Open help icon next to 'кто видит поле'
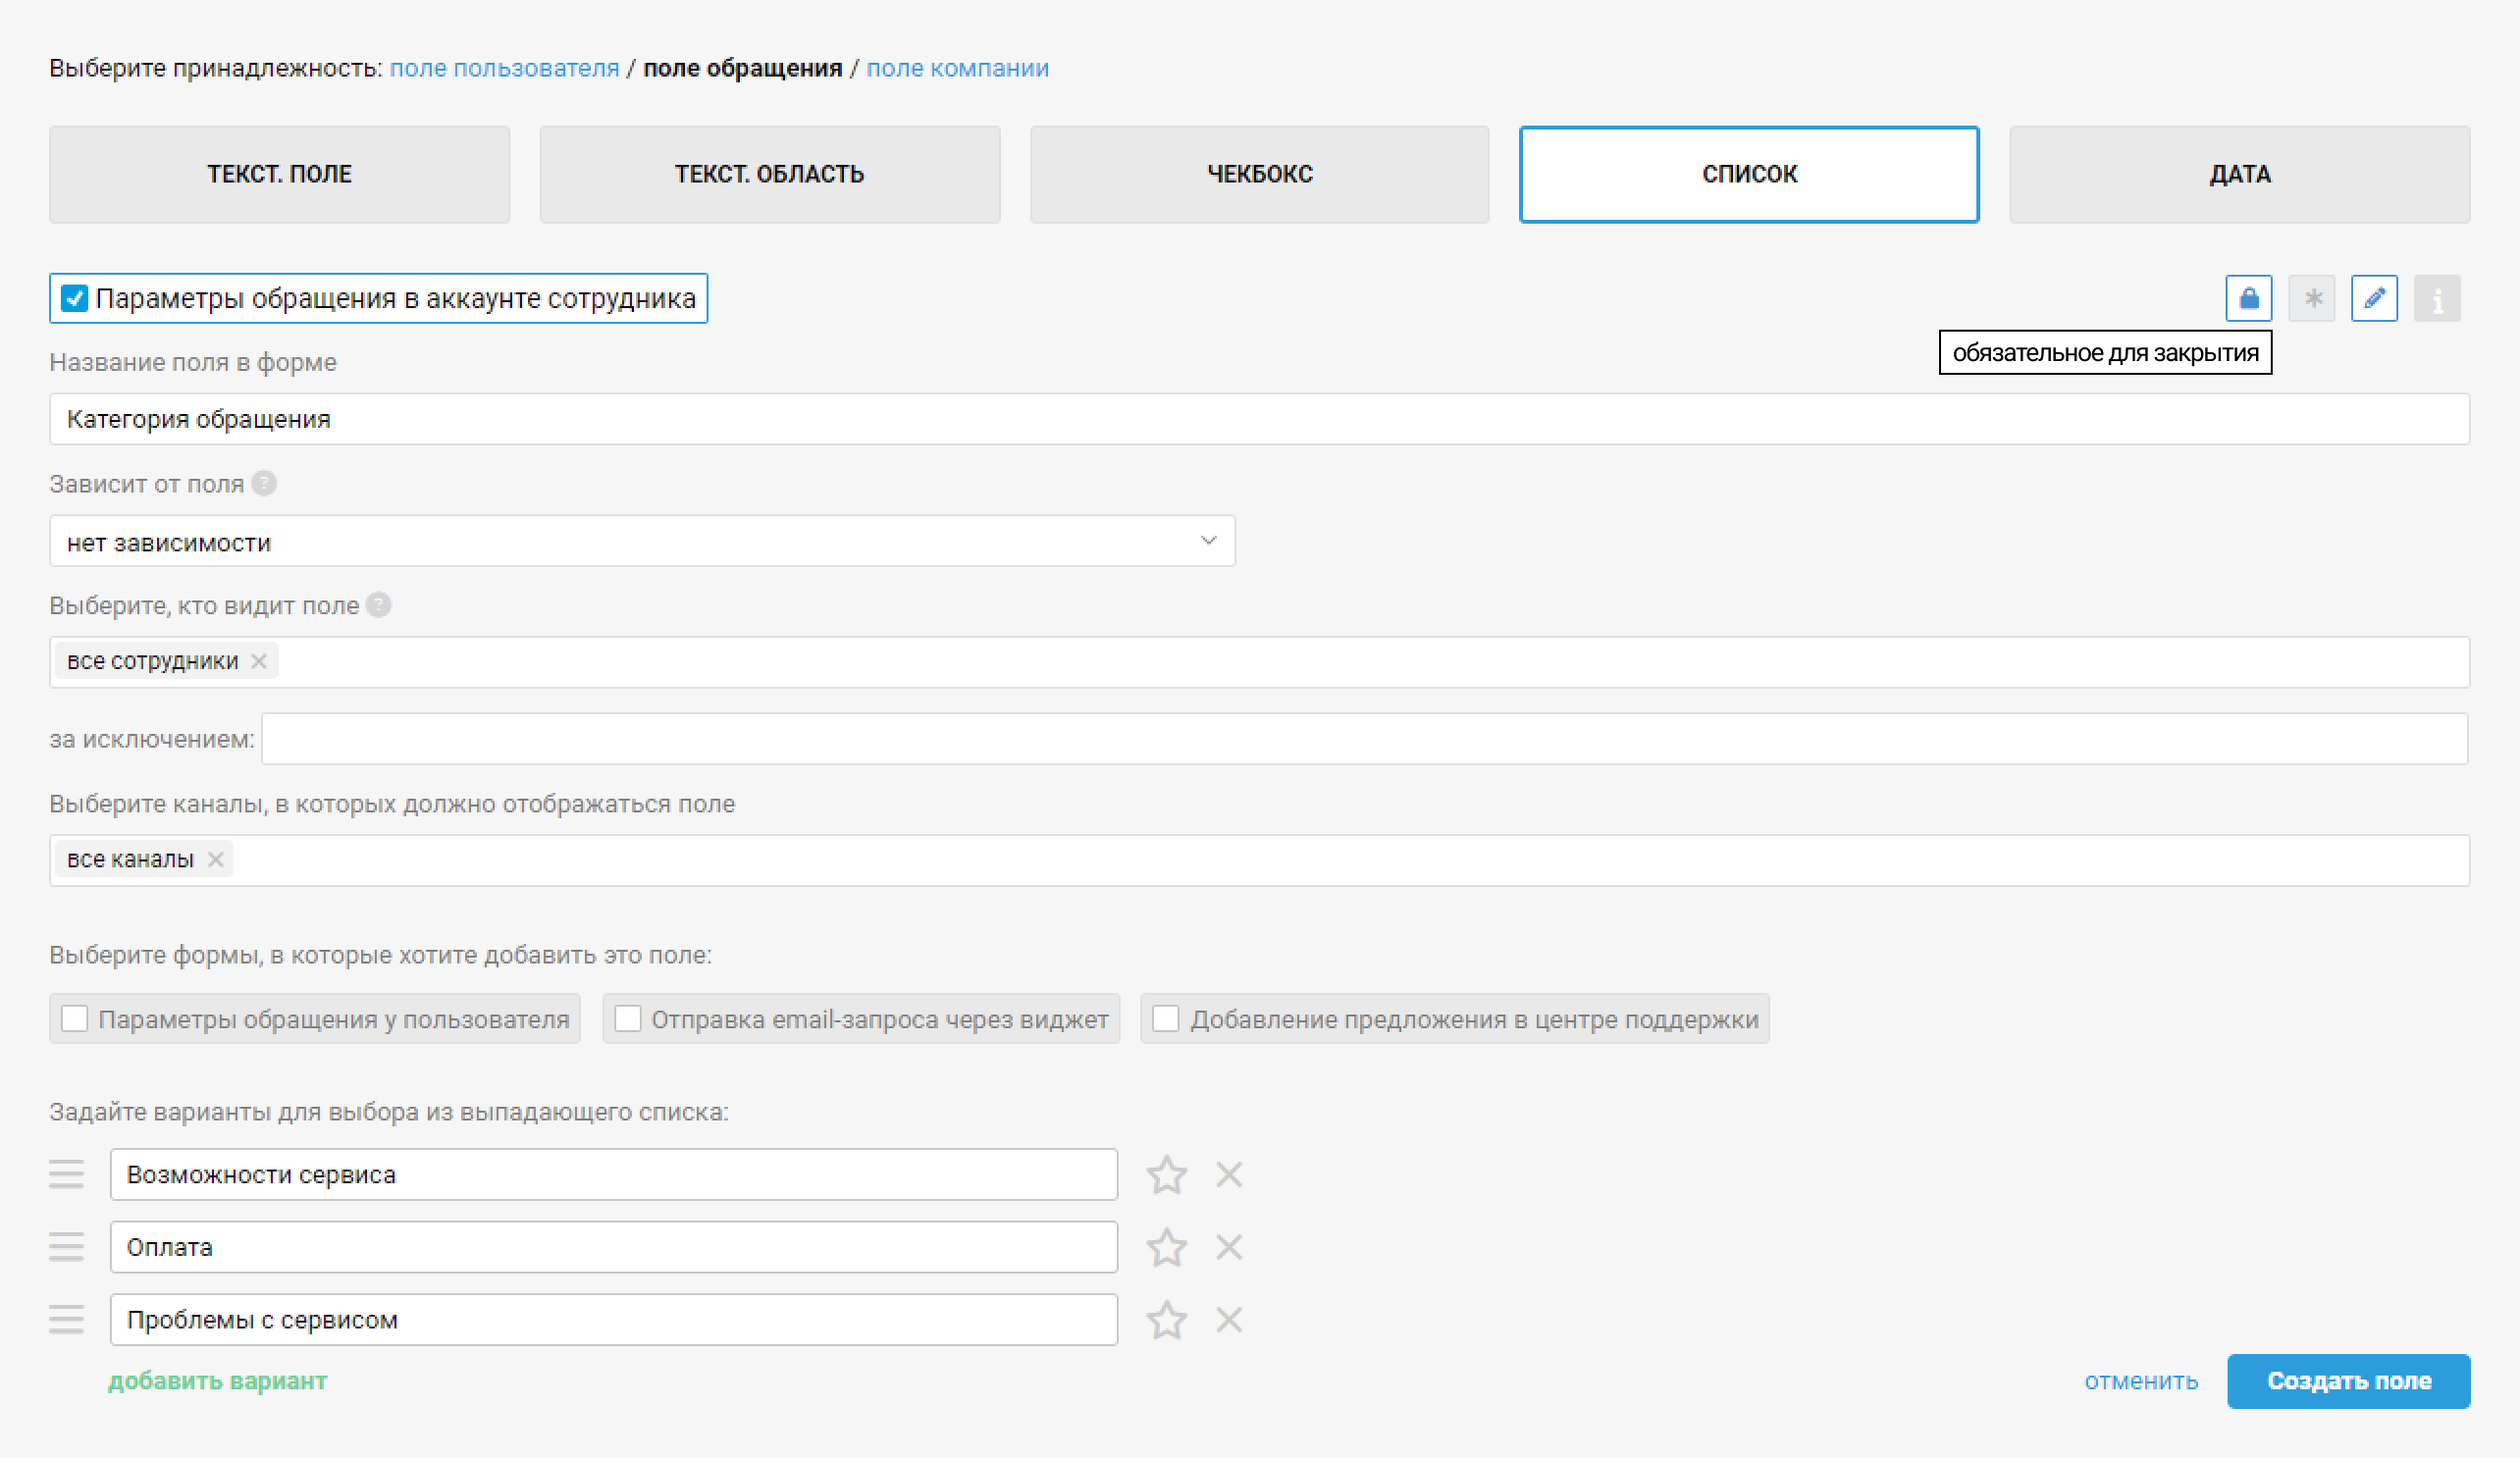 (379, 605)
